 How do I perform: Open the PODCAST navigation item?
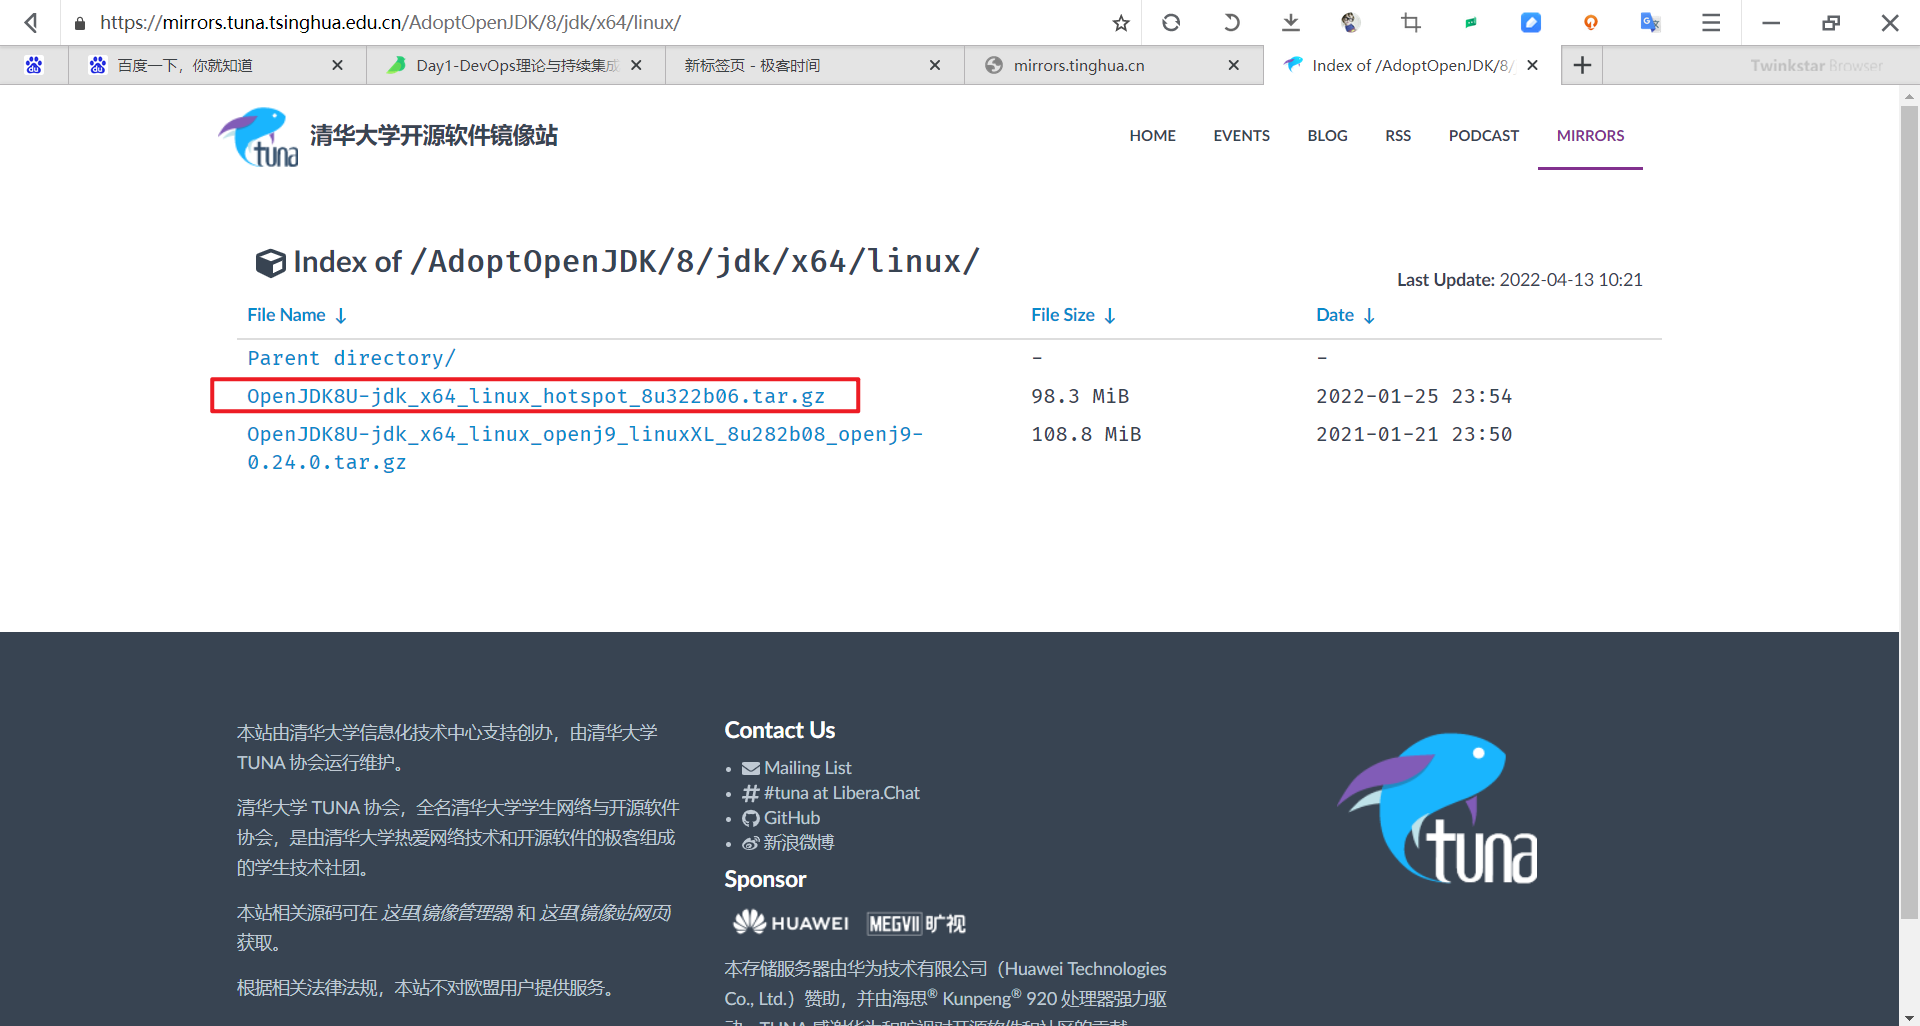(x=1484, y=135)
